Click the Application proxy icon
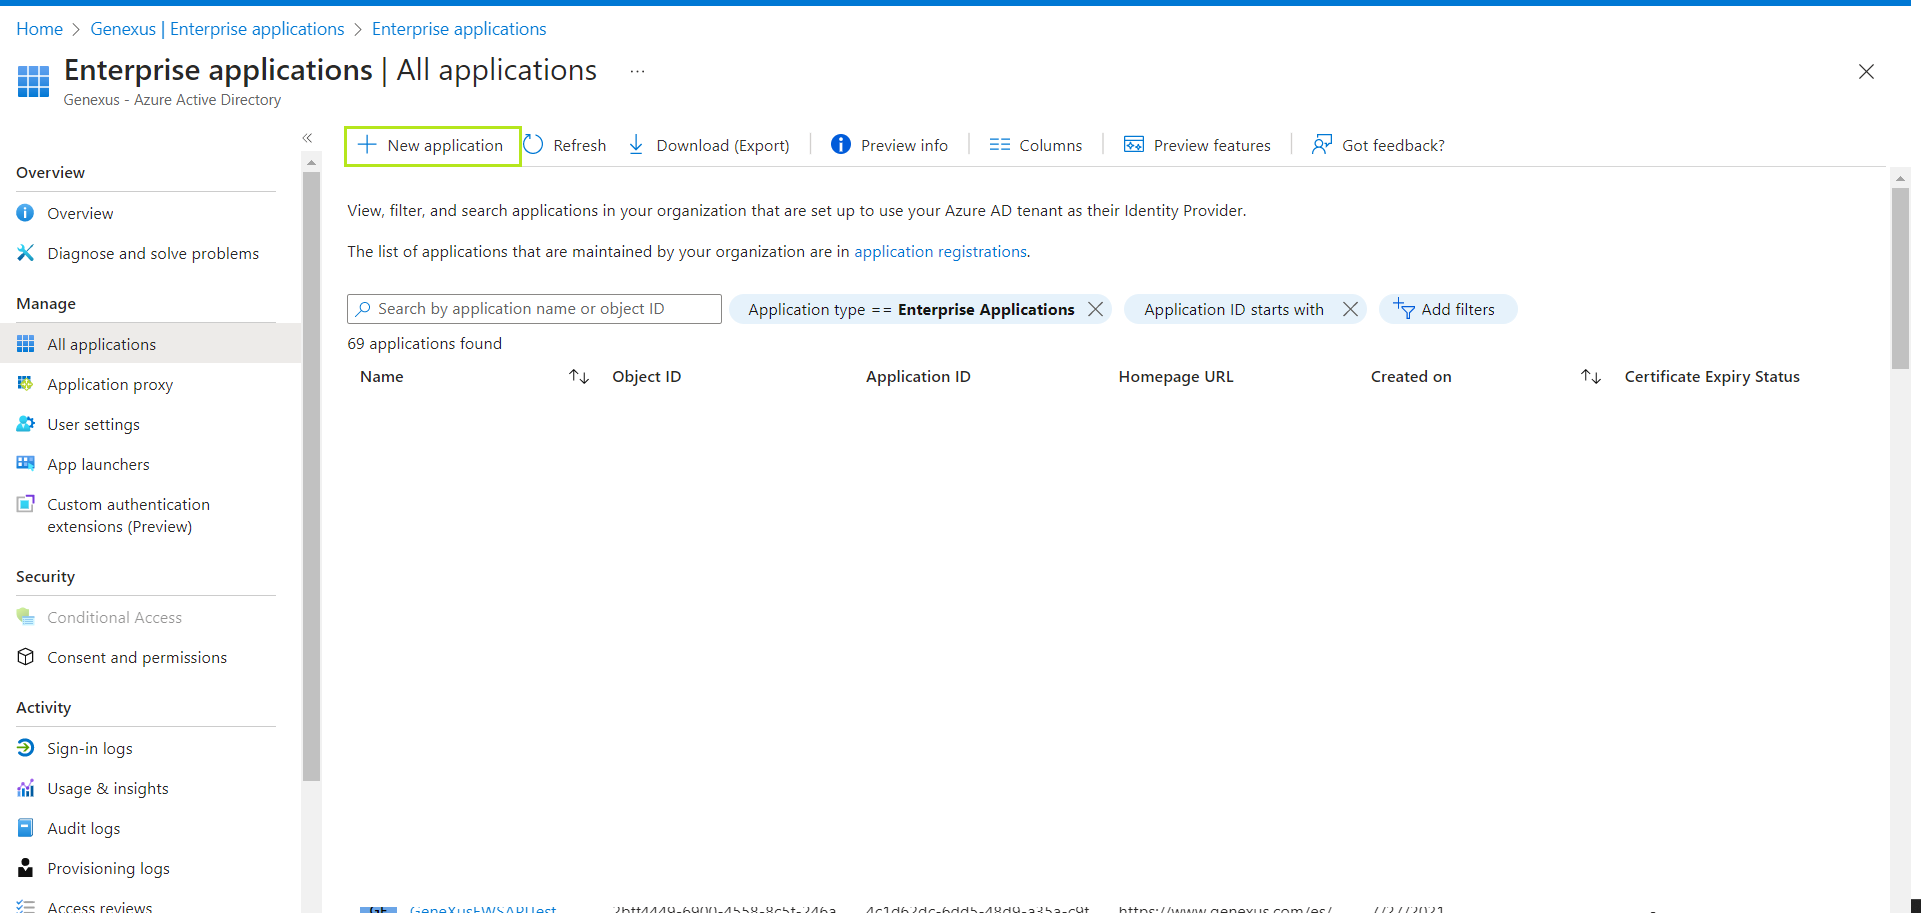Screen dimensions: 1921x913 26,384
